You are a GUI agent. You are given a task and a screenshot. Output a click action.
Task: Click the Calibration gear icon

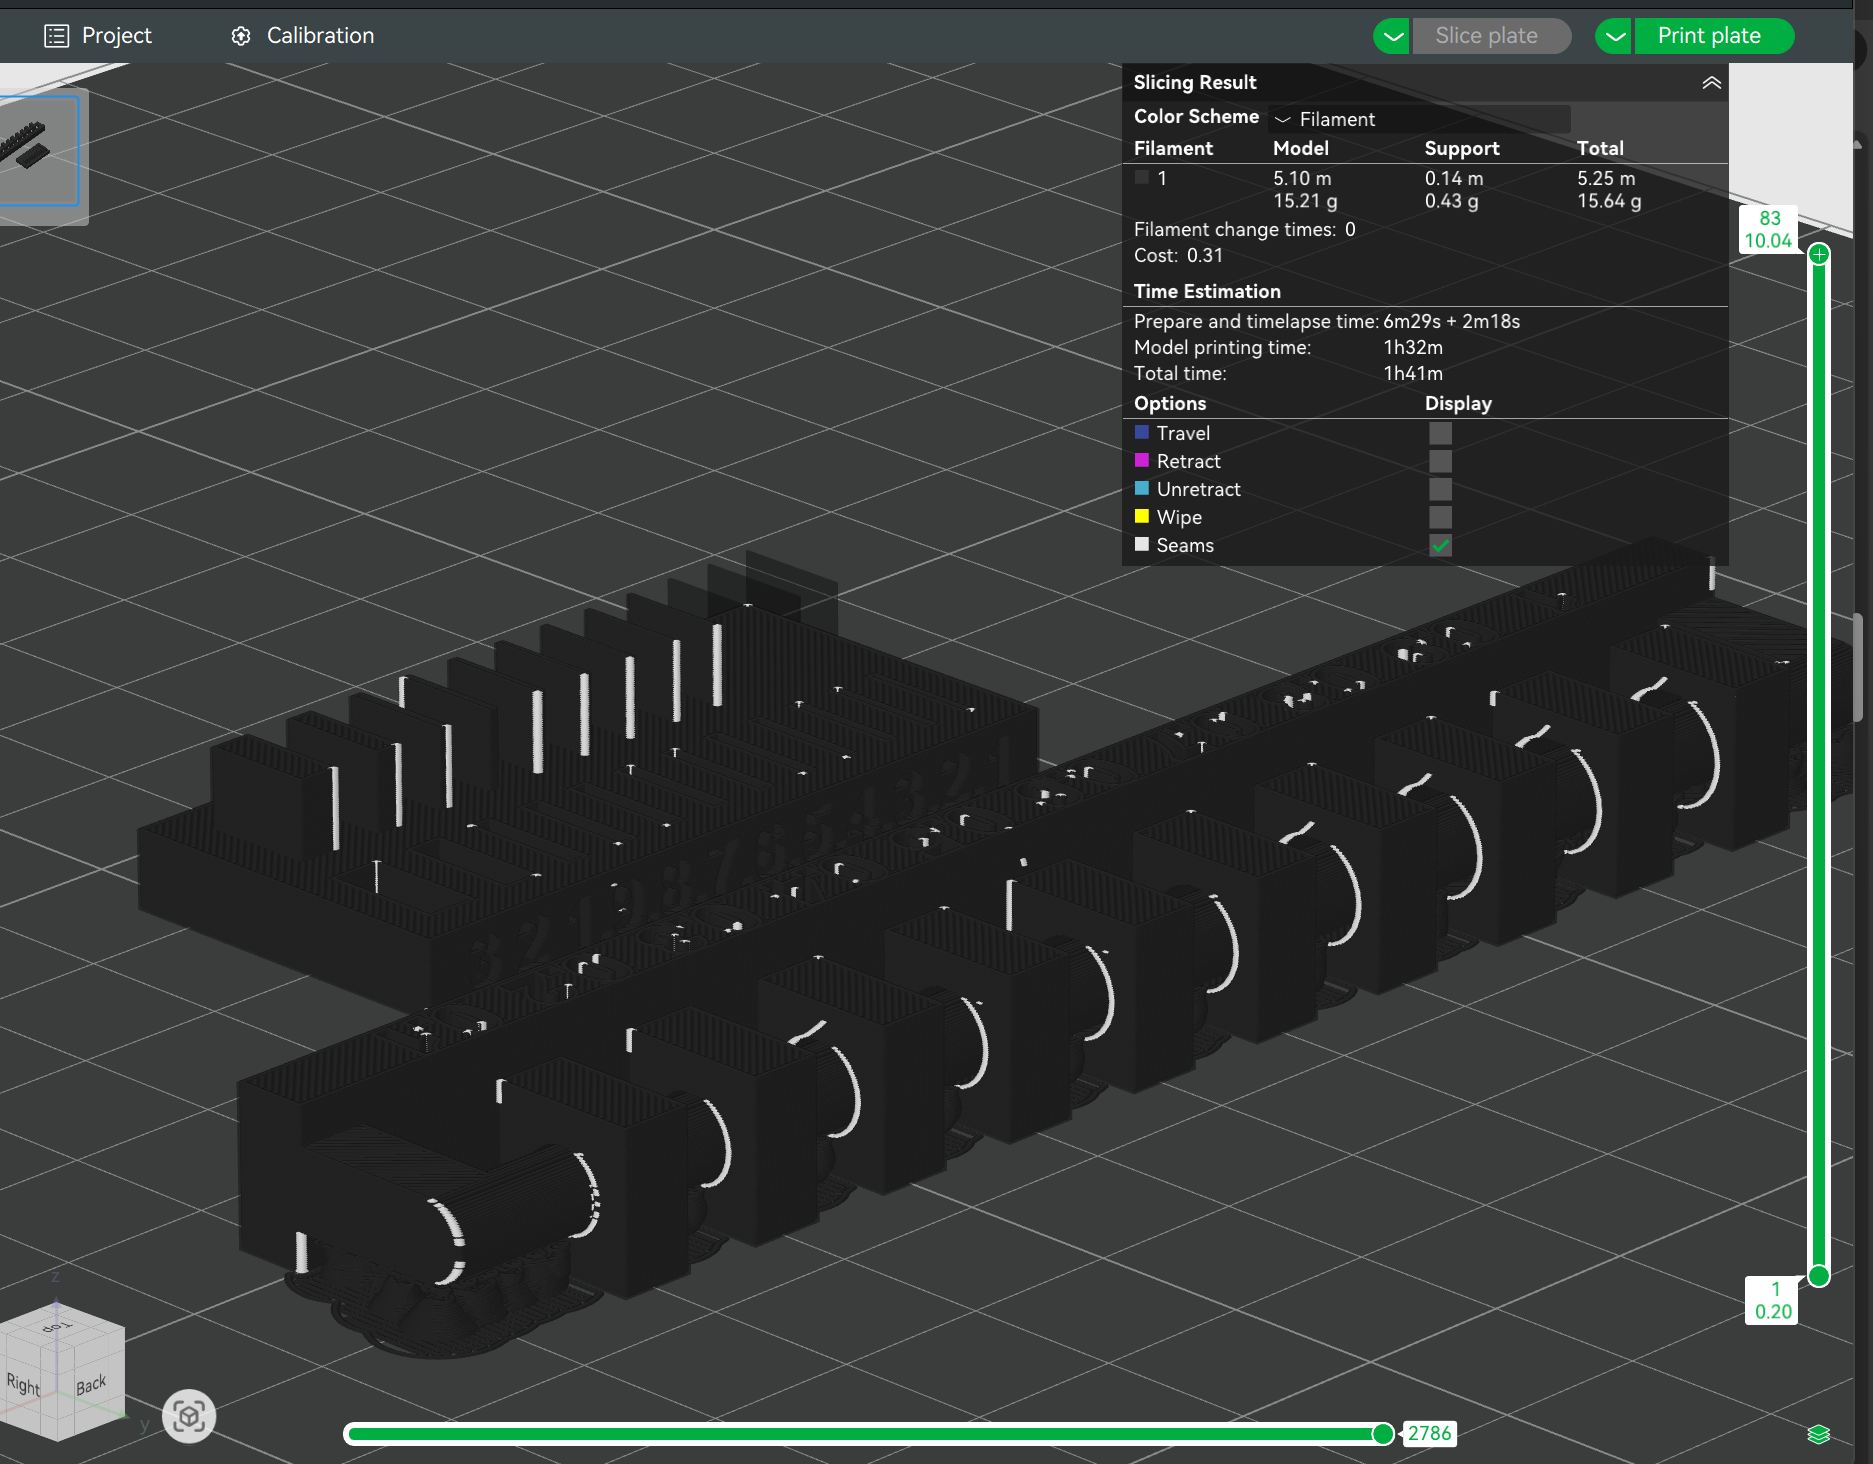[240, 35]
